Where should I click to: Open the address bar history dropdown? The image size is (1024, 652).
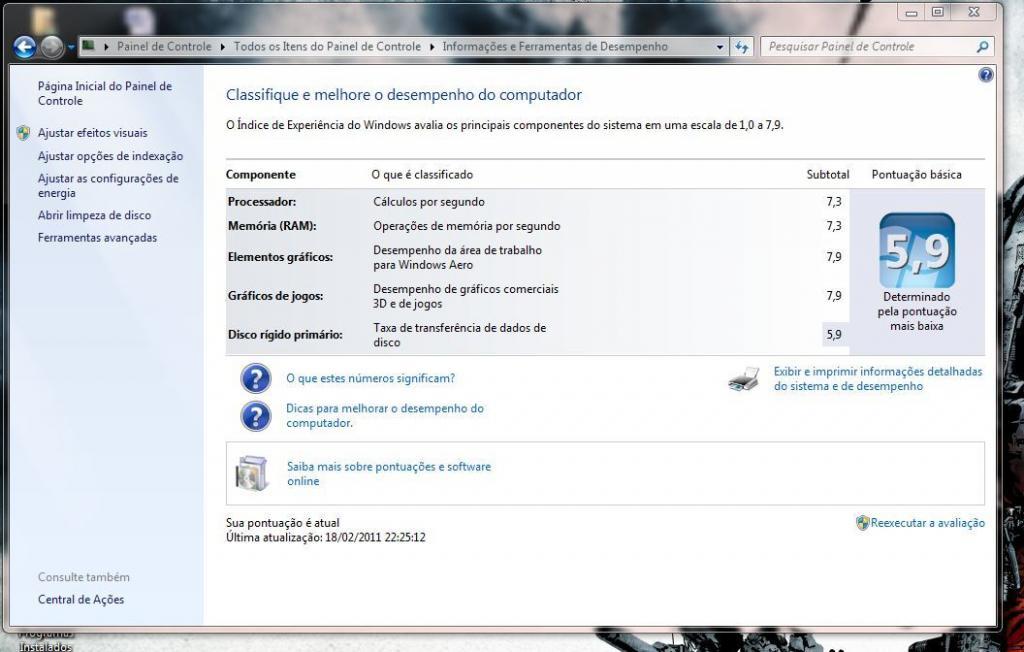pyautogui.click(x=720, y=47)
